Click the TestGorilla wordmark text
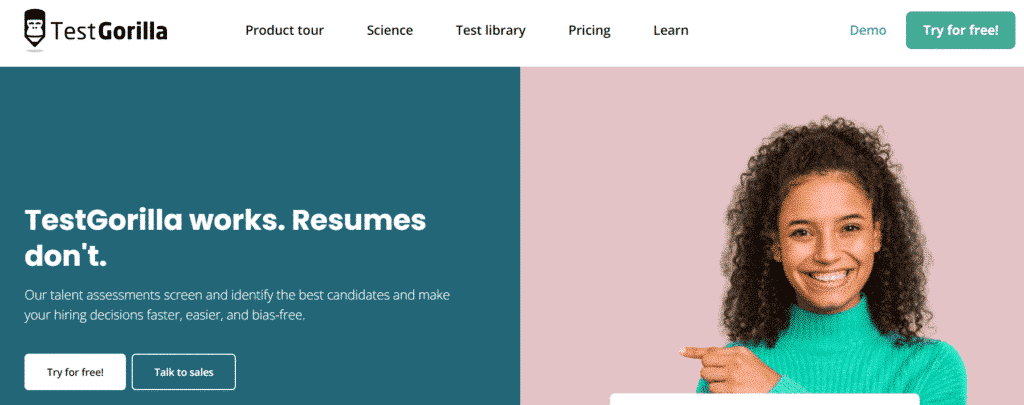This screenshot has width=1024, height=405. [x=108, y=31]
